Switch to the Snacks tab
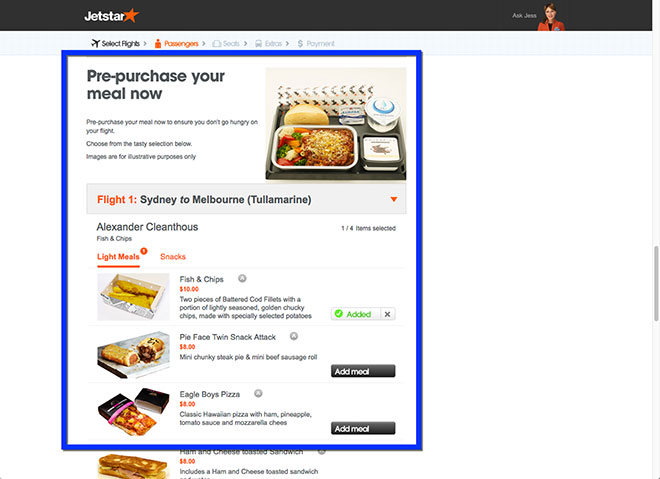 click(173, 257)
